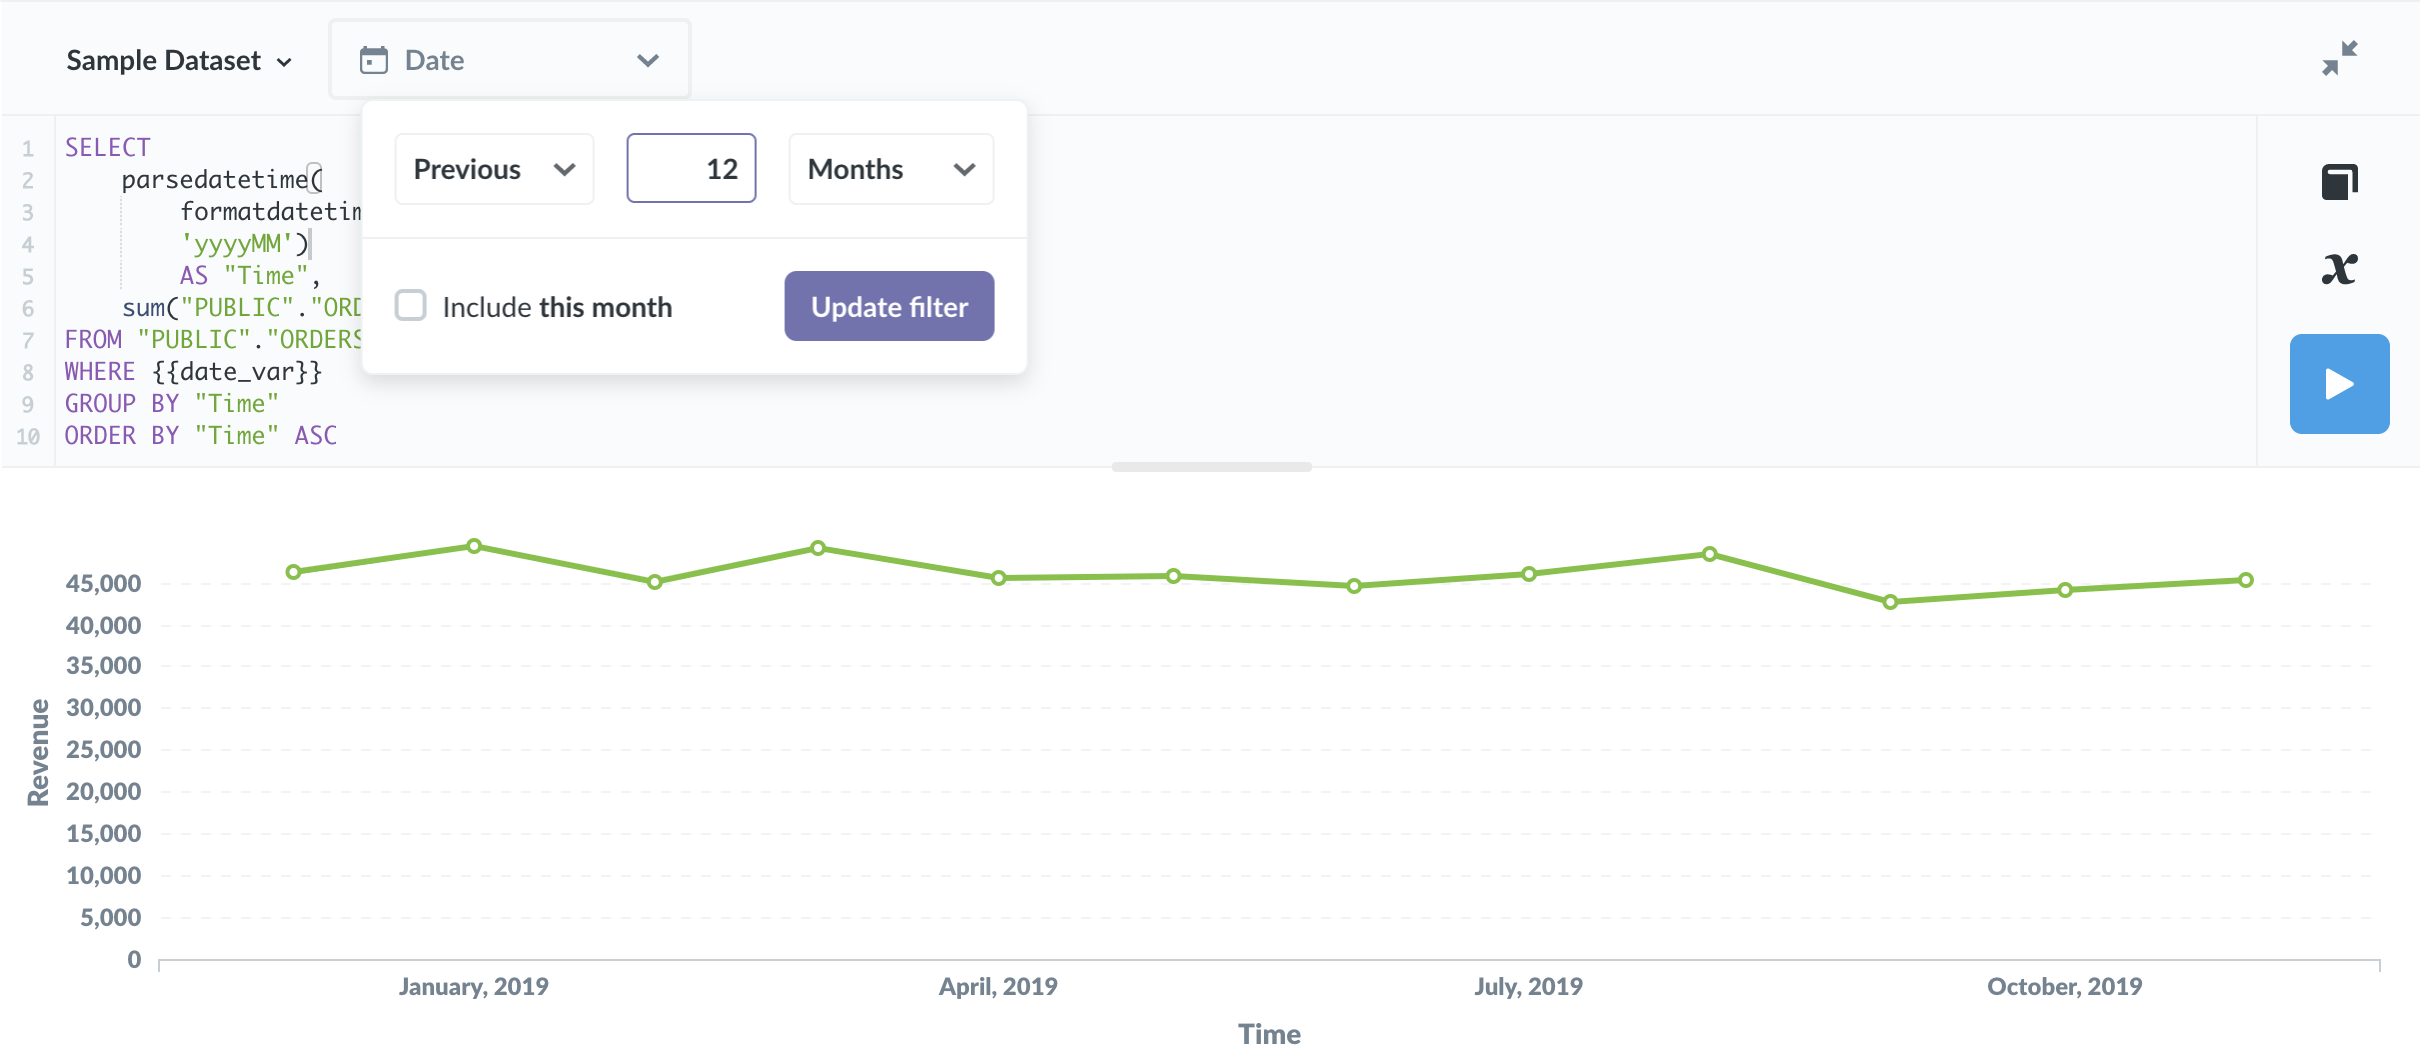Click the ORDER BY "Time" ASC code line
The image size is (2420, 1058).
200,436
